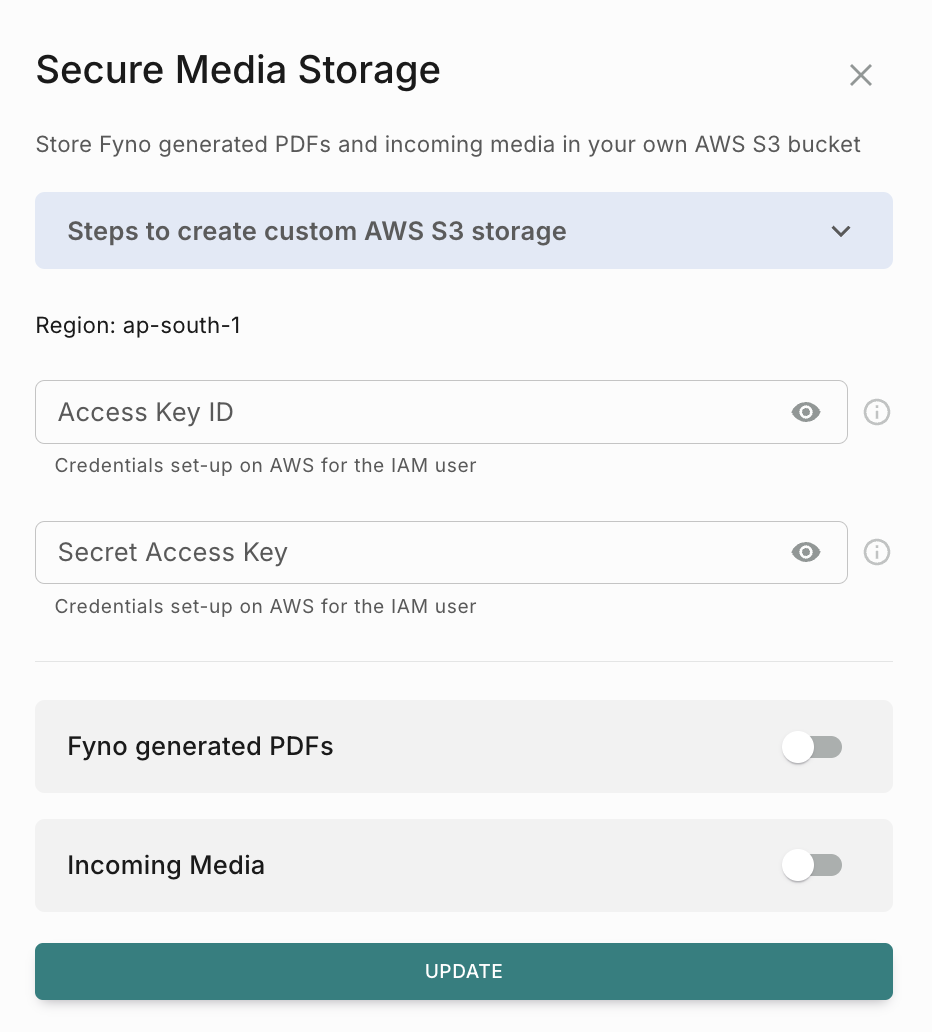Click the Incoming Media row background
The image size is (932, 1032).
[x=500, y=866]
